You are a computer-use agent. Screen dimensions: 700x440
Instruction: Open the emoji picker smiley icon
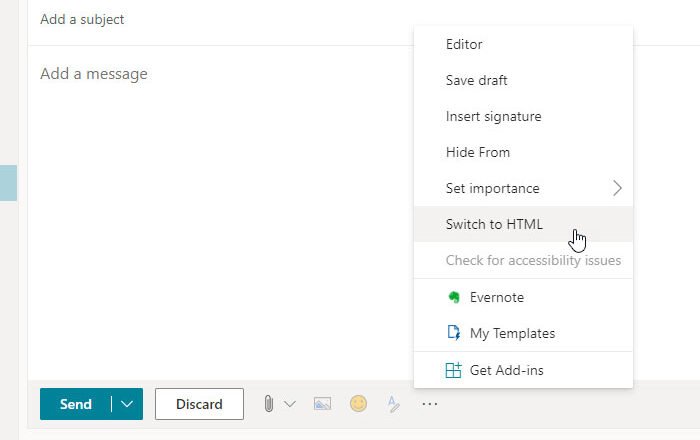[358, 403]
